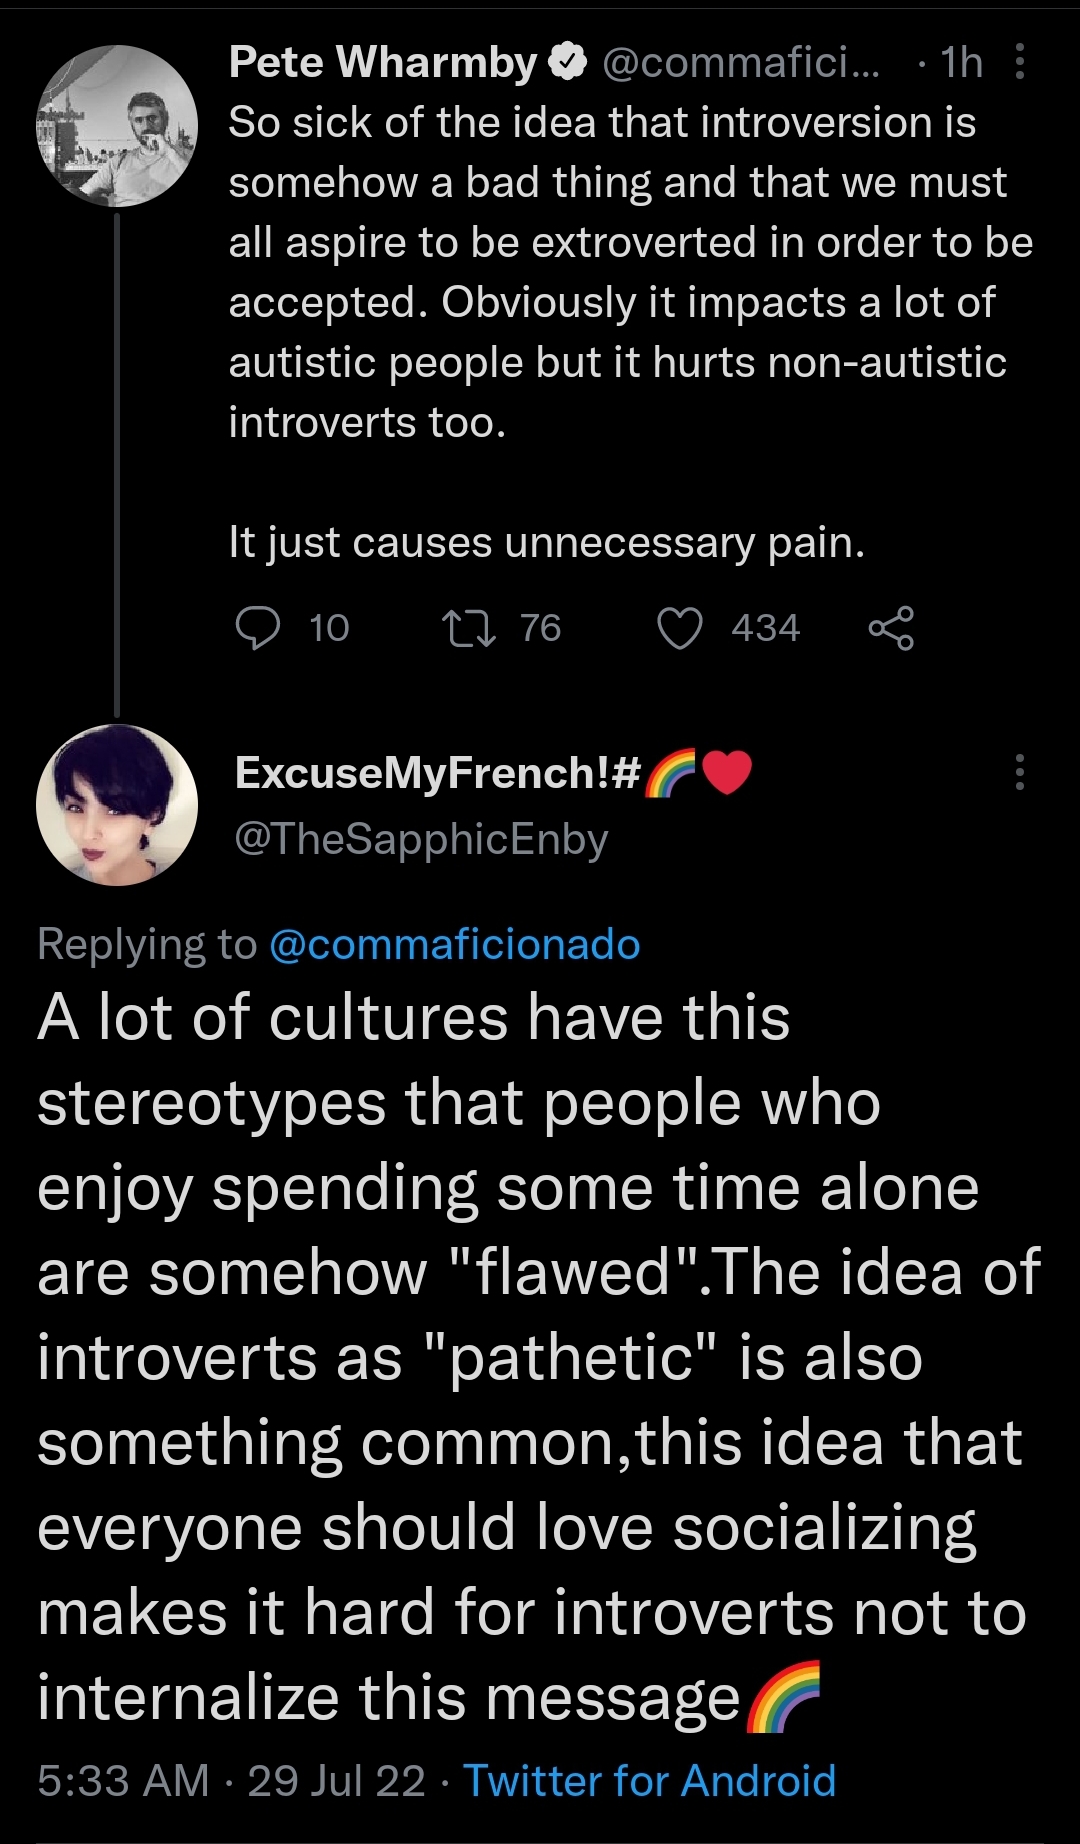Click the ExcuseMyFrench!# display name
Viewport: 1080px width, 1844px height.
tap(438, 773)
